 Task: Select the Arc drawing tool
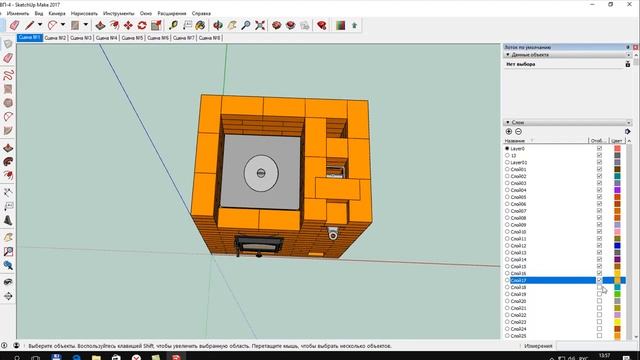(52, 25)
